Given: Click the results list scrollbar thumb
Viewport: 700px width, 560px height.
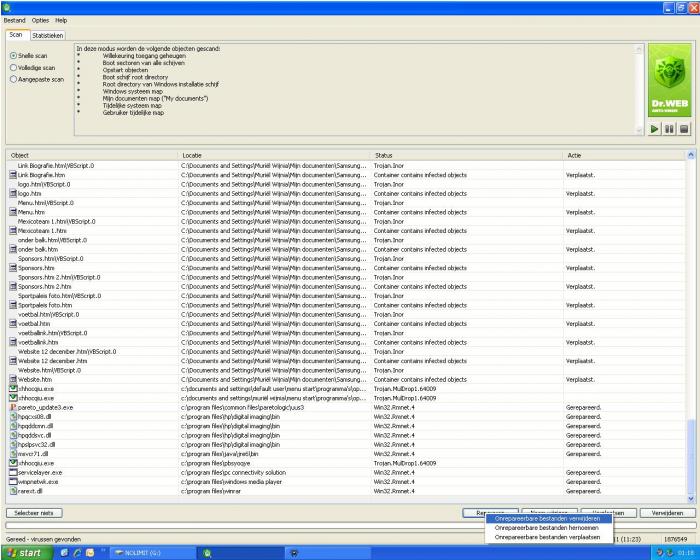Looking at the screenshot, I should click(x=691, y=456).
